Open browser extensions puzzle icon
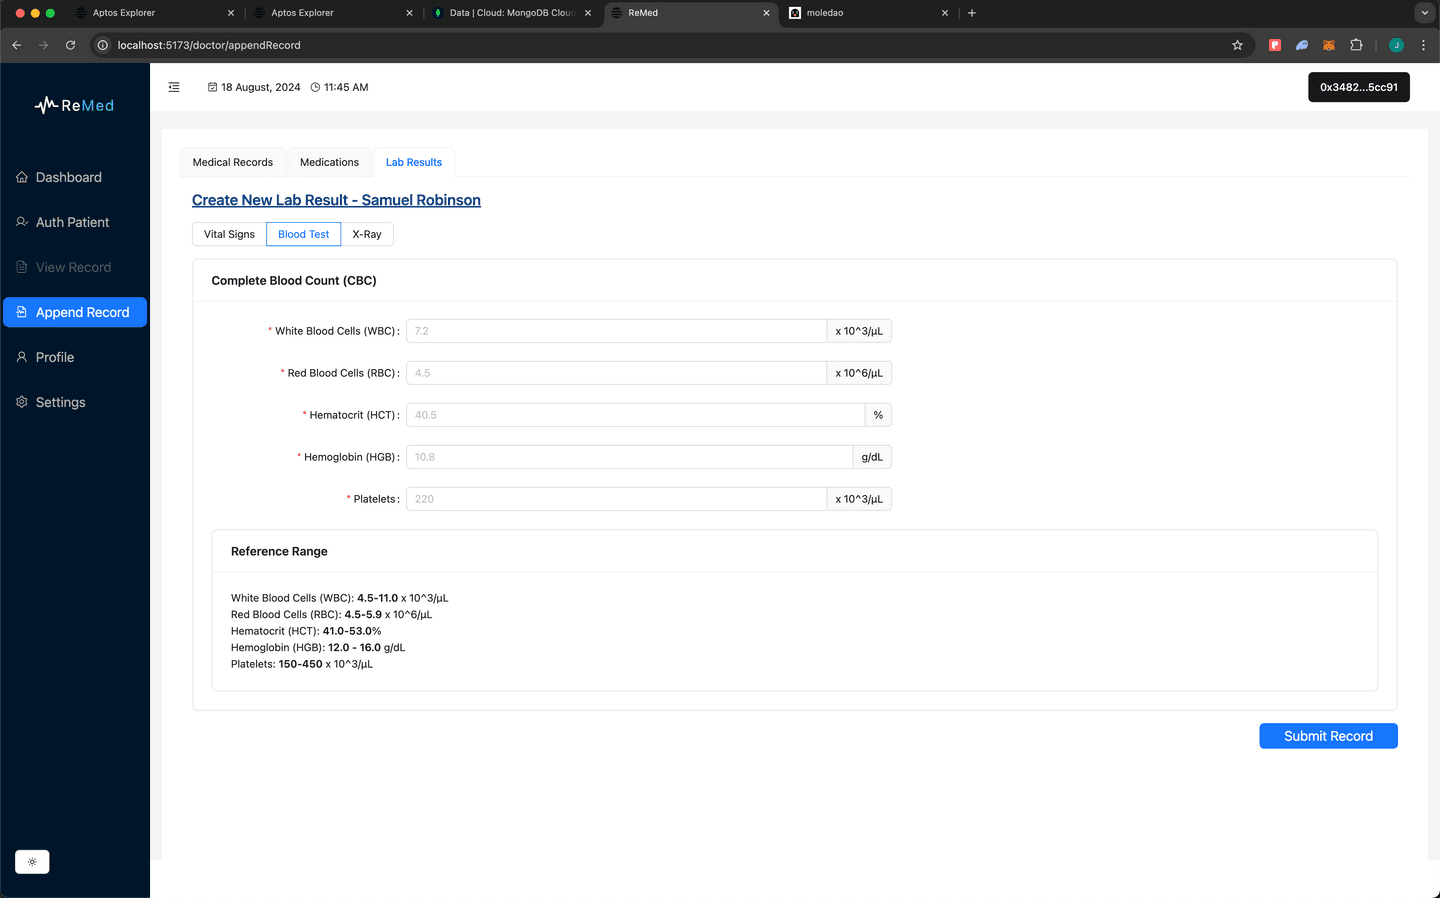Screen dimensions: 1440x898 (x=1356, y=45)
